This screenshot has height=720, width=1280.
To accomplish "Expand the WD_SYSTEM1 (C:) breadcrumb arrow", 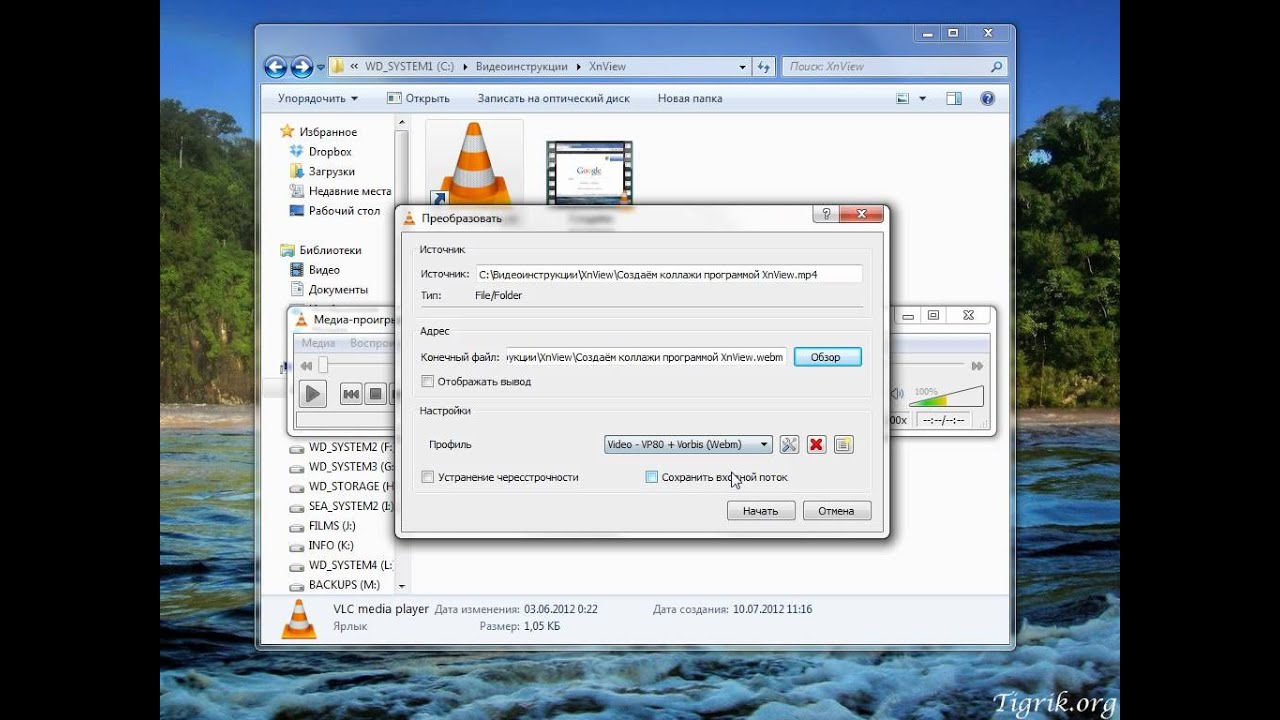I will pyautogui.click(x=463, y=67).
